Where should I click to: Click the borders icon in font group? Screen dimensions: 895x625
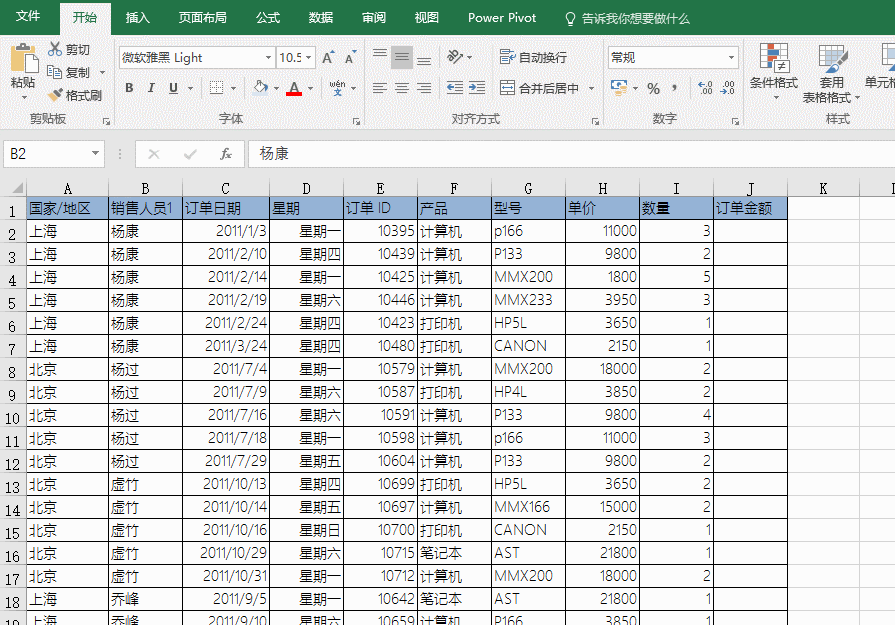217,88
